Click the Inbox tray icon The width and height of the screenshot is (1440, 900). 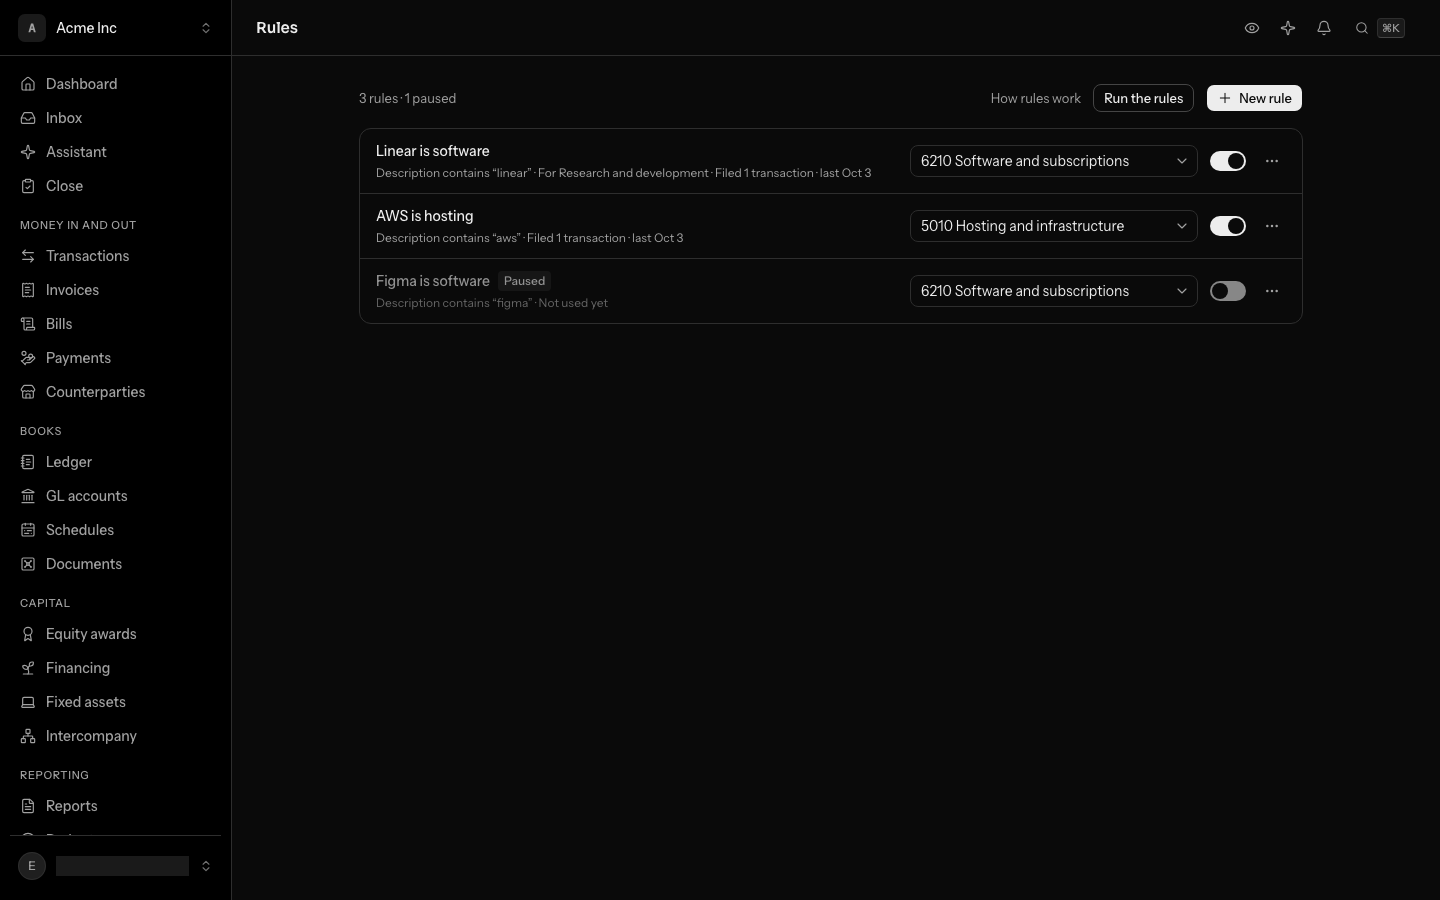point(28,118)
